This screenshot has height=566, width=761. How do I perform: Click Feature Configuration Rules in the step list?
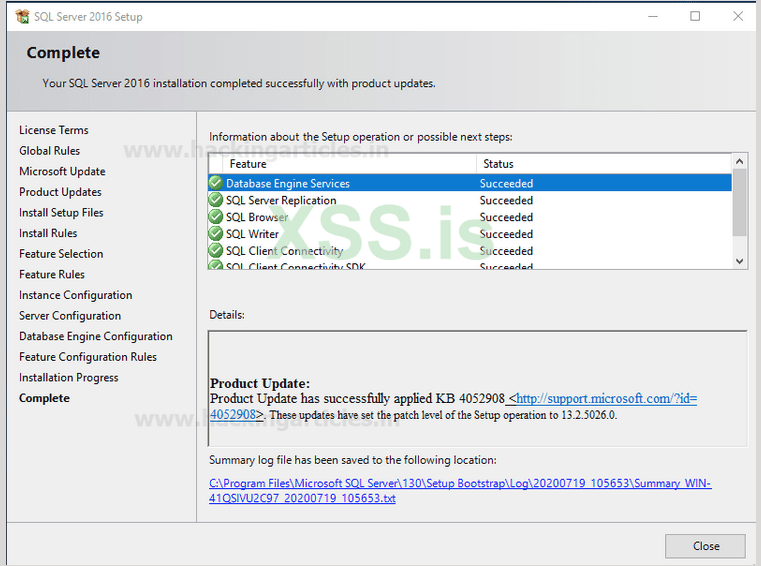tap(88, 357)
